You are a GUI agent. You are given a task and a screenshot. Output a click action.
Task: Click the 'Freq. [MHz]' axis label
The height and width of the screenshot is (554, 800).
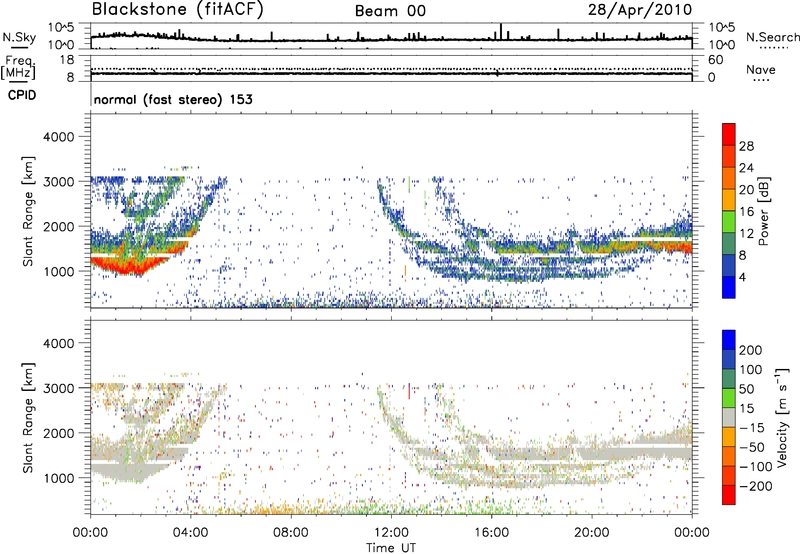pos(19,67)
